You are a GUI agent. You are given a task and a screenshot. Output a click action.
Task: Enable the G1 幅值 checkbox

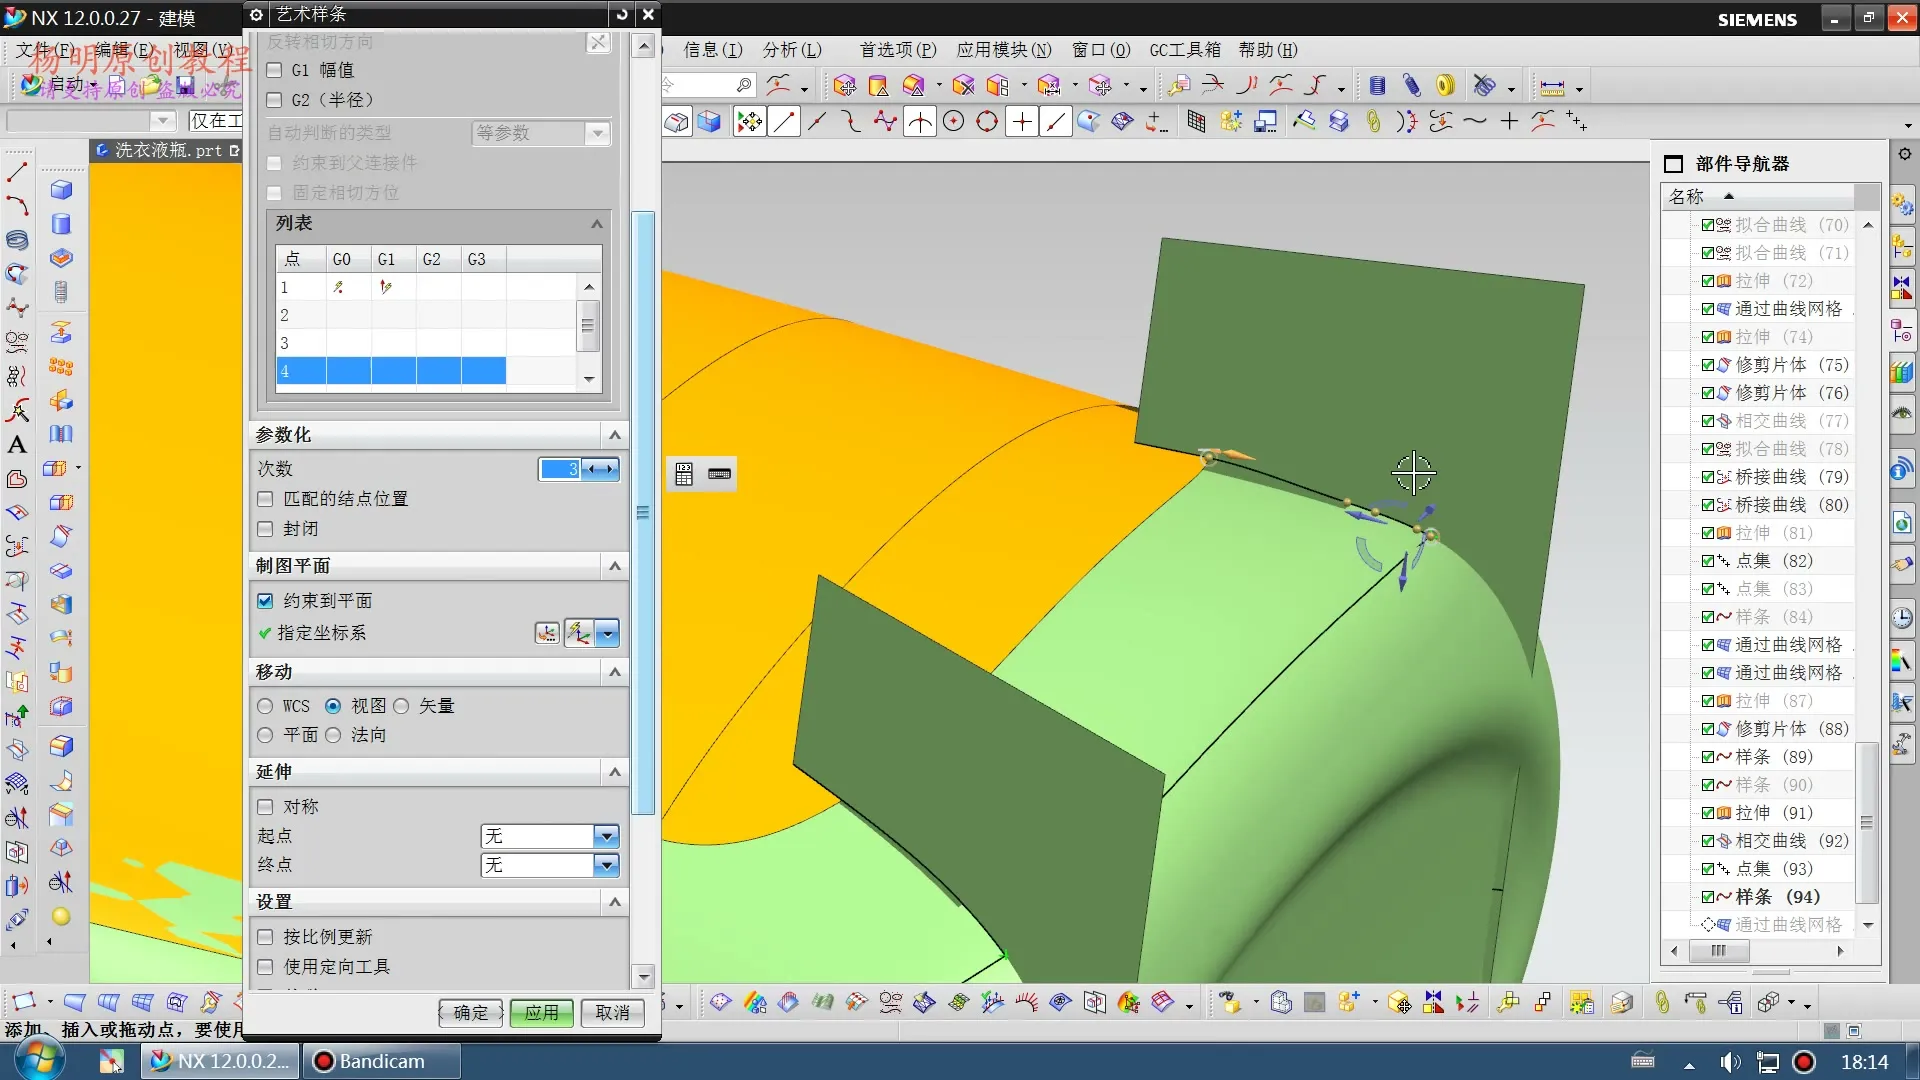pyautogui.click(x=275, y=70)
